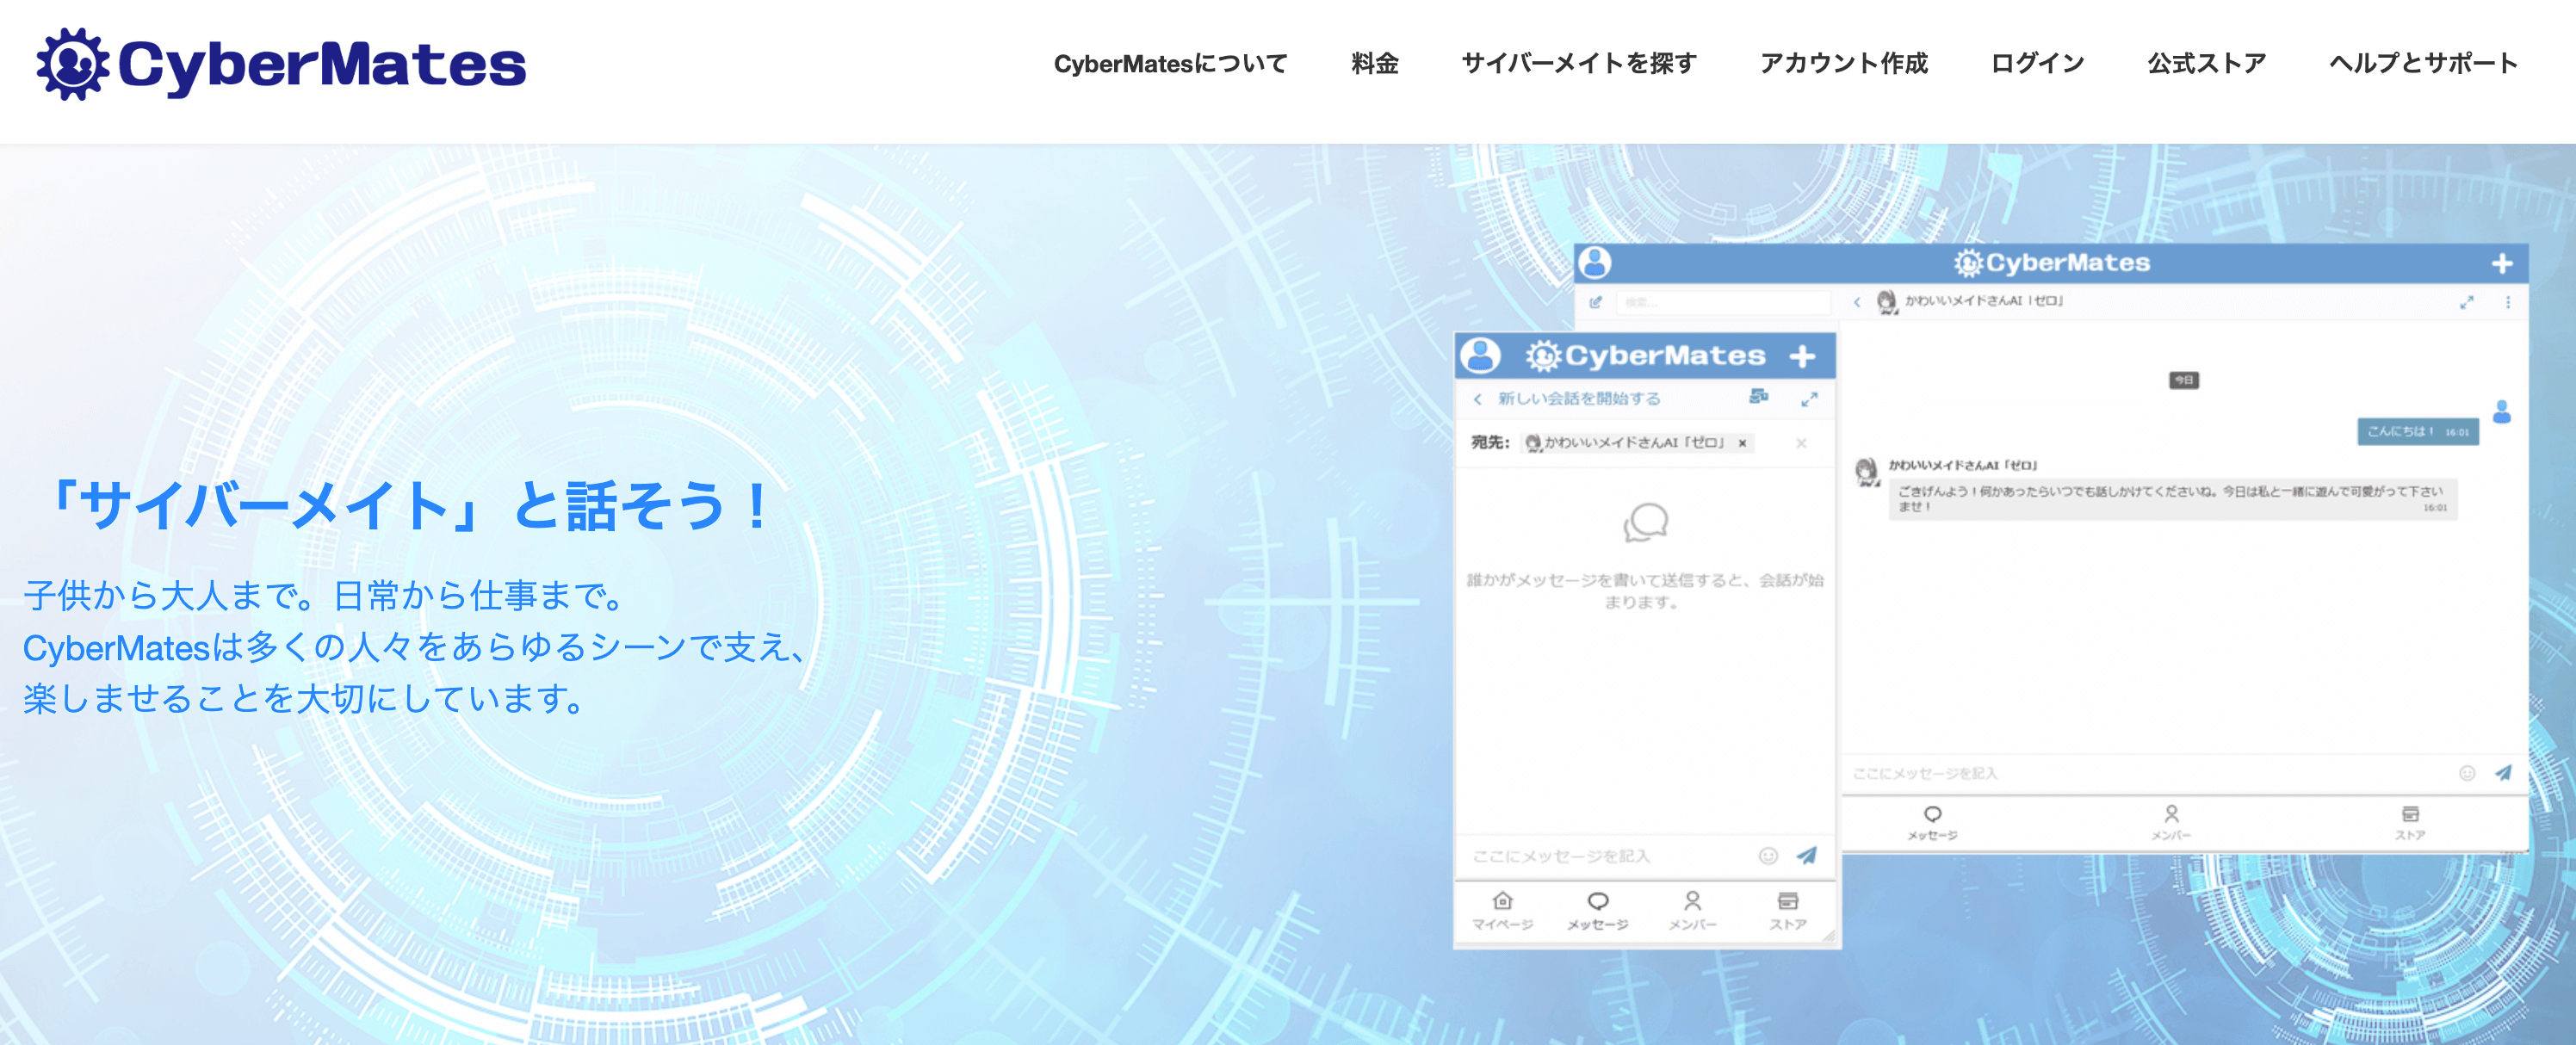
Task: Click the back chevron beside 新しい会話を開始する
Action: coord(1478,399)
